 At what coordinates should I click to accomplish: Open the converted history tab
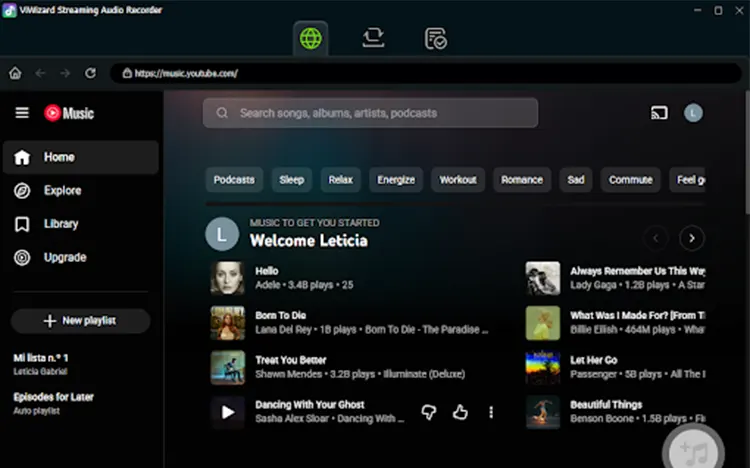coord(435,39)
